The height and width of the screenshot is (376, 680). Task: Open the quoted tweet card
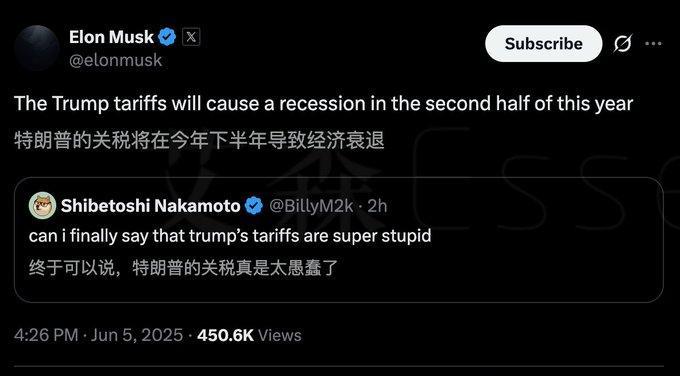339,240
